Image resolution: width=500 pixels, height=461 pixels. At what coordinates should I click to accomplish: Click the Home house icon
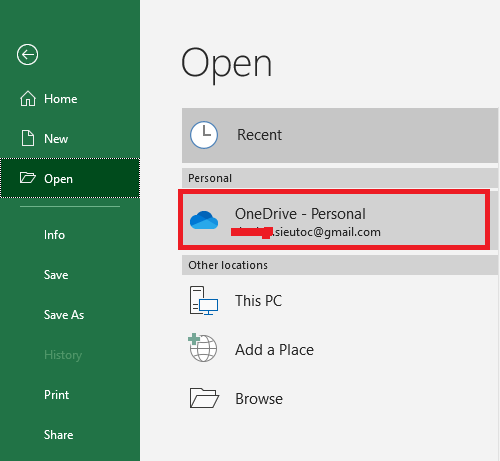pos(28,99)
